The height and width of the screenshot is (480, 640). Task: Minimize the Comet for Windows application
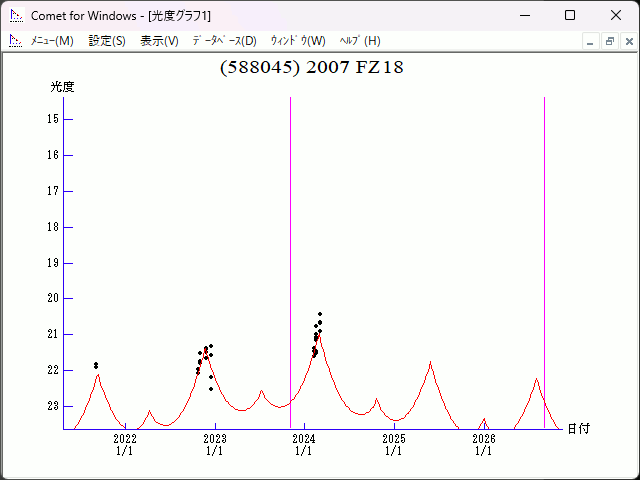(524, 16)
